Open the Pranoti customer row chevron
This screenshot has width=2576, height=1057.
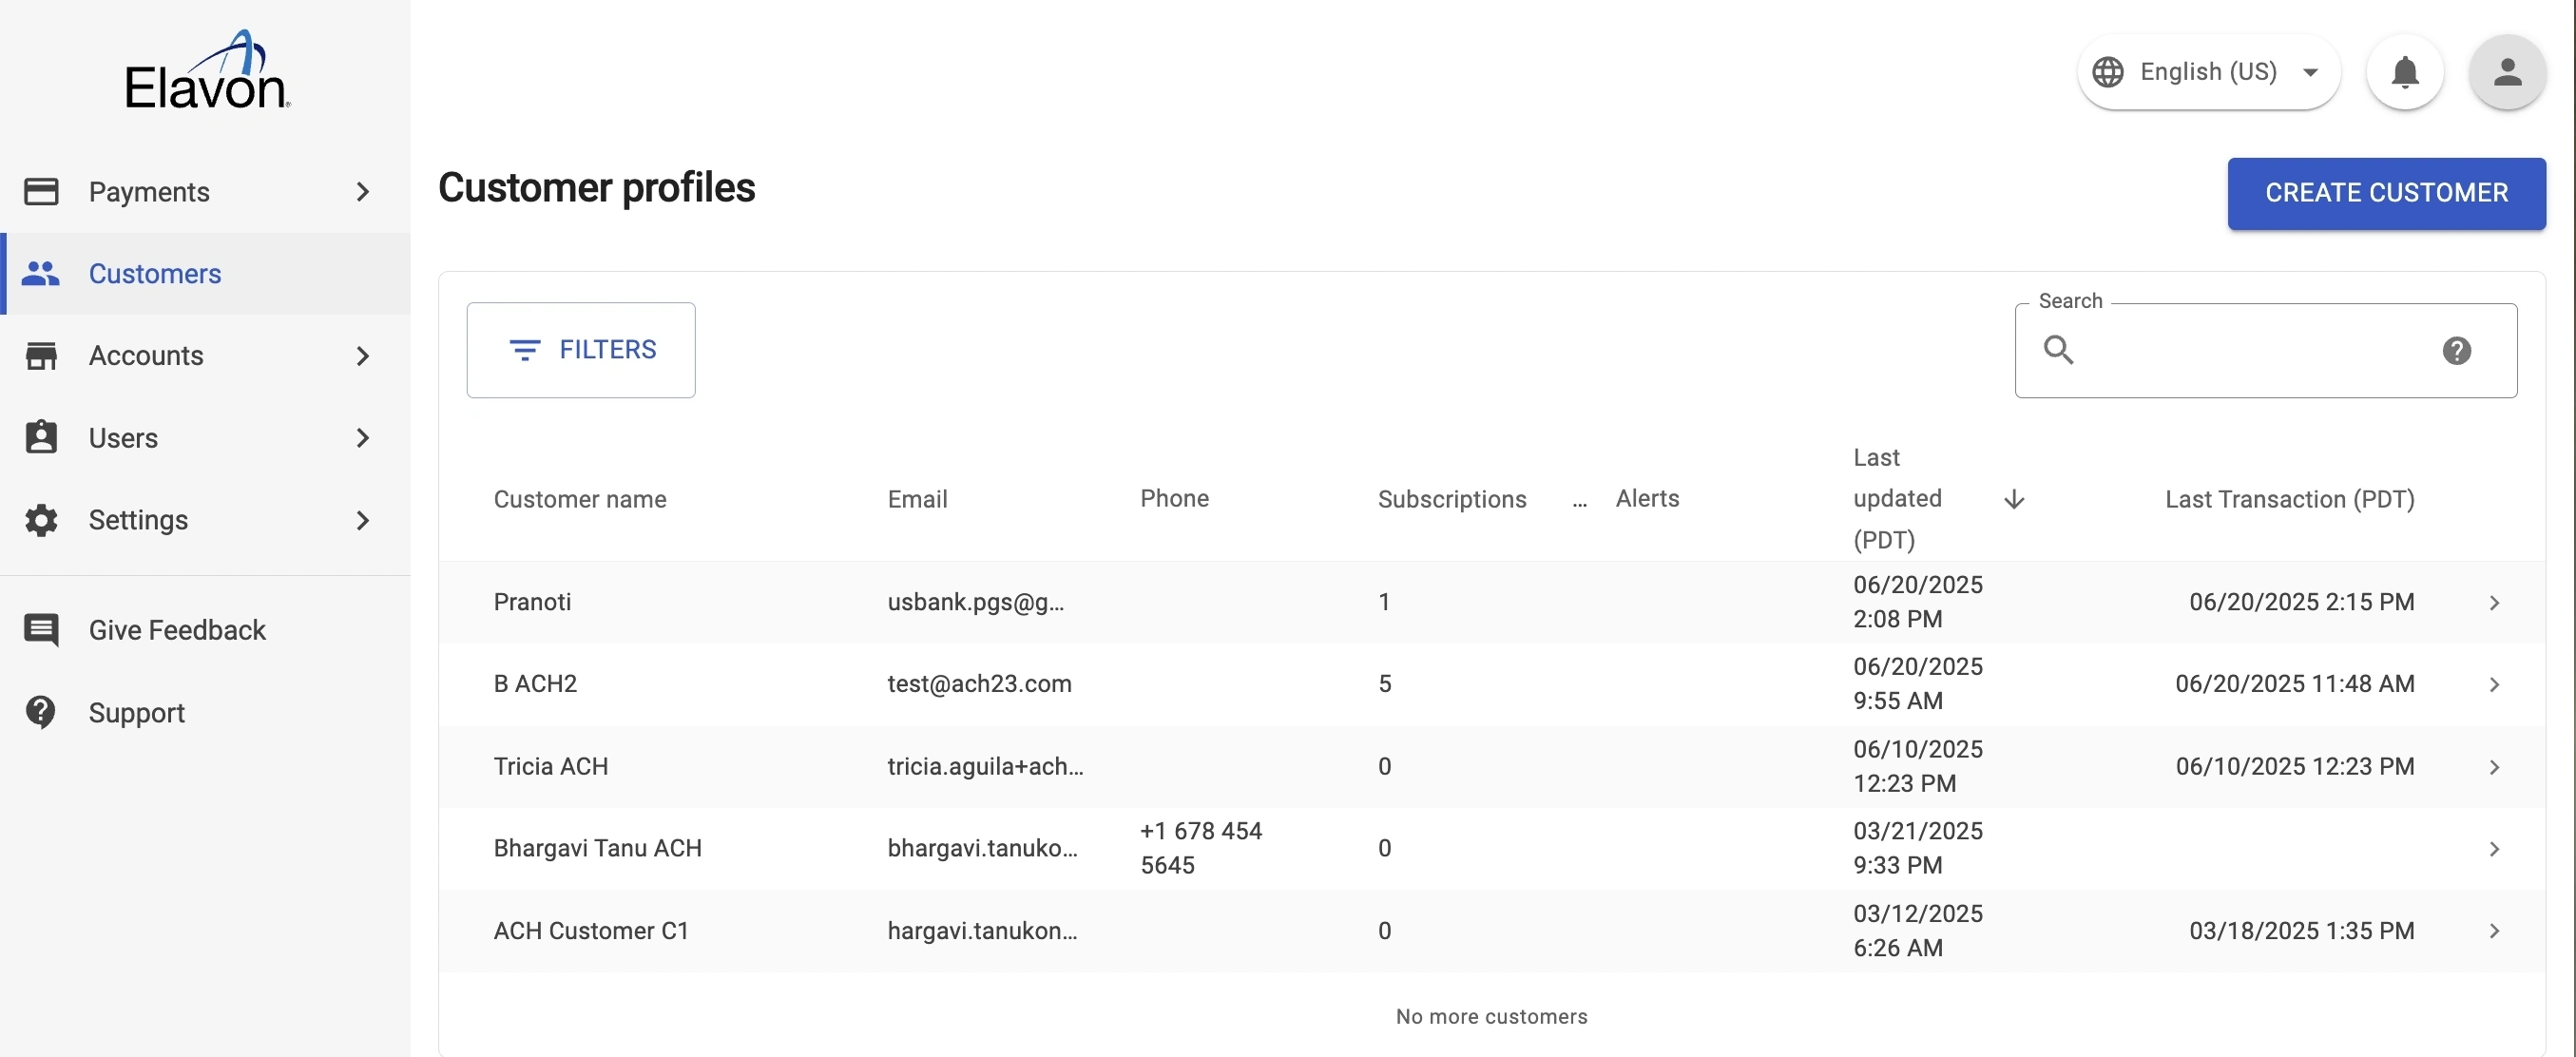[2494, 603]
